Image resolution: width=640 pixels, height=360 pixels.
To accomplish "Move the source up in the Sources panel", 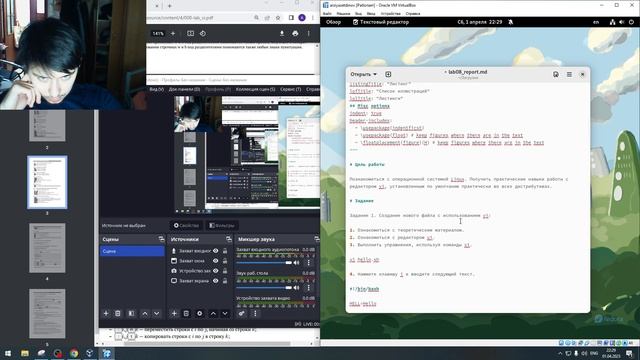I will pos(213,313).
